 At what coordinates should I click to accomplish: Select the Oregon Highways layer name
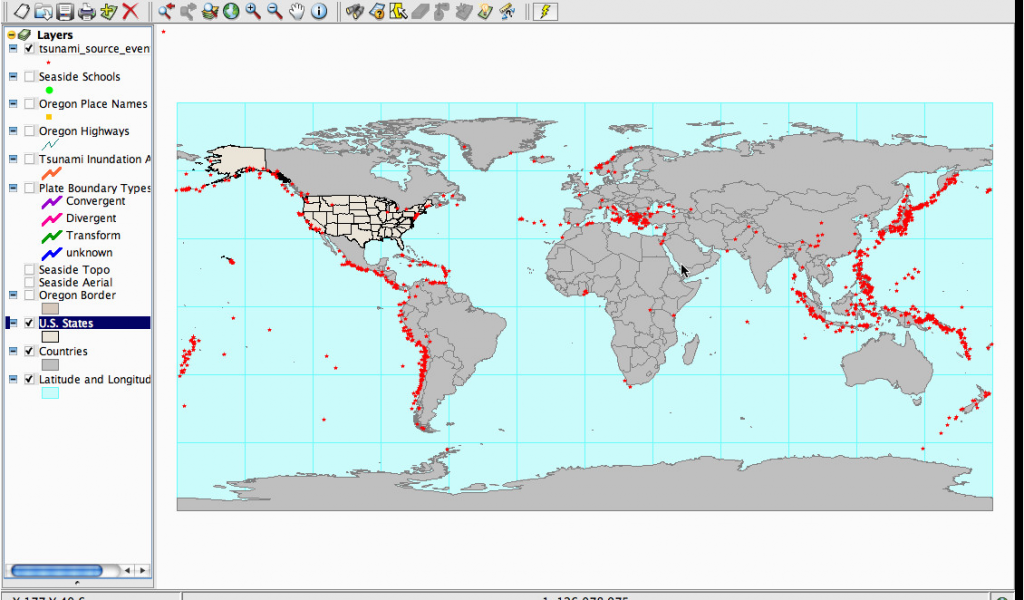coord(84,131)
